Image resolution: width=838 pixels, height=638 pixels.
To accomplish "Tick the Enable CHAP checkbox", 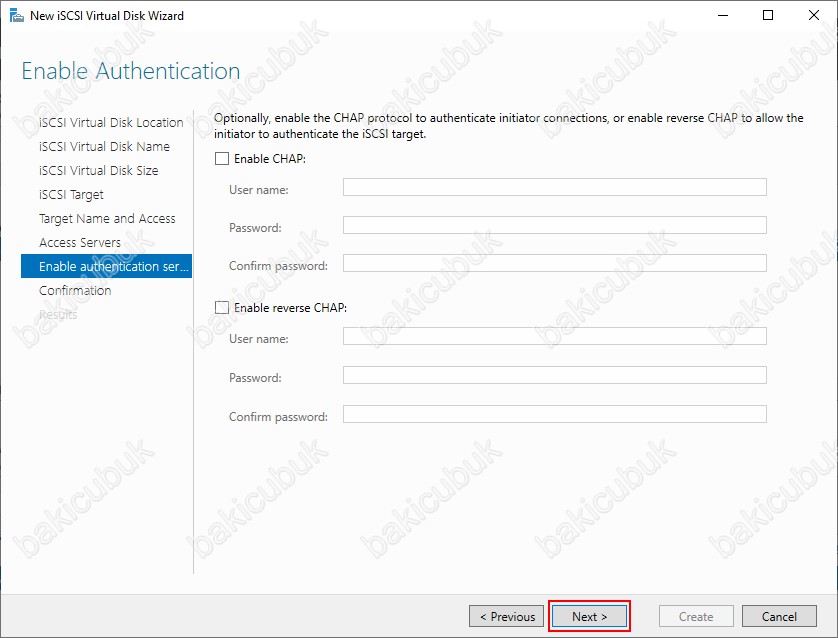I will (222, 159).
